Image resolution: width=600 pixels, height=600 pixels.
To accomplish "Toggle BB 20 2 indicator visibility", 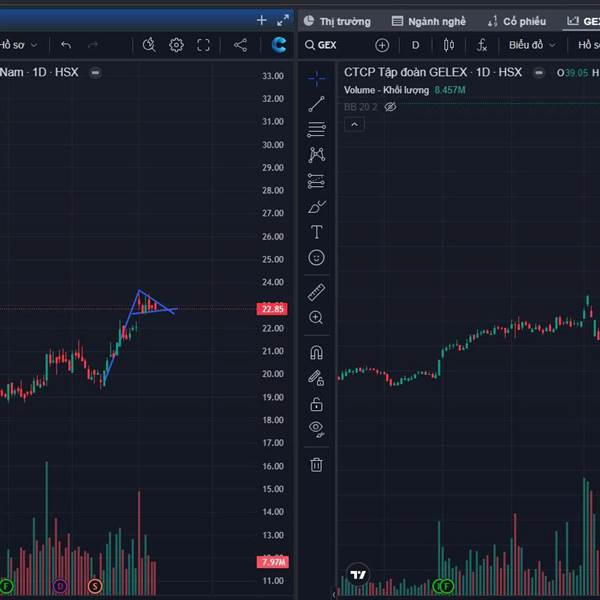I will pos(390,107).
